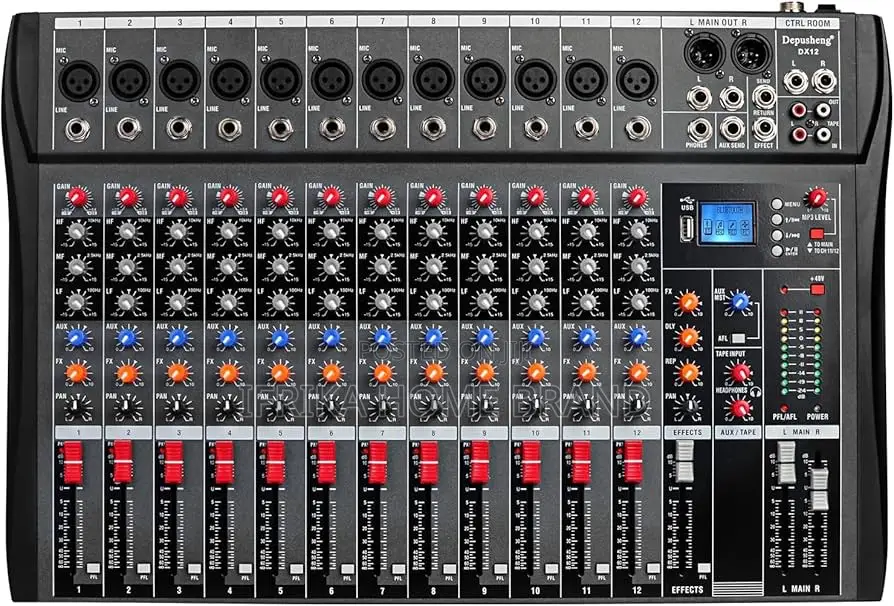Click the Depusheng DX12 brand label
894x606 pixels.
point(807,44)
